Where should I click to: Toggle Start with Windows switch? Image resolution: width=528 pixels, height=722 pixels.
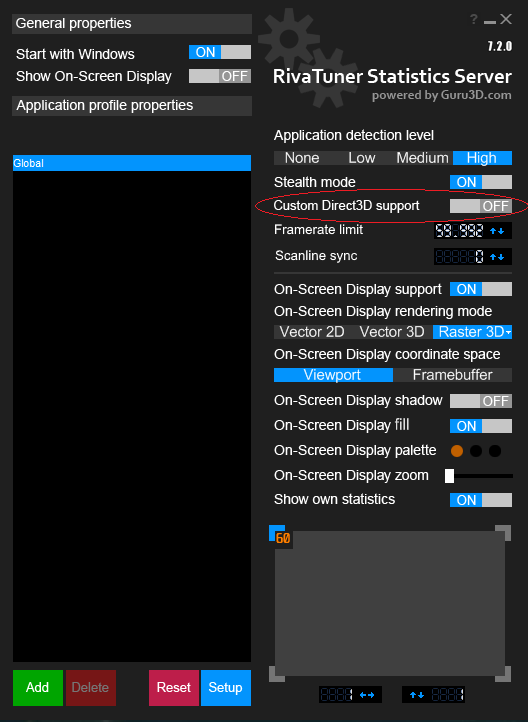coord(220,52)
